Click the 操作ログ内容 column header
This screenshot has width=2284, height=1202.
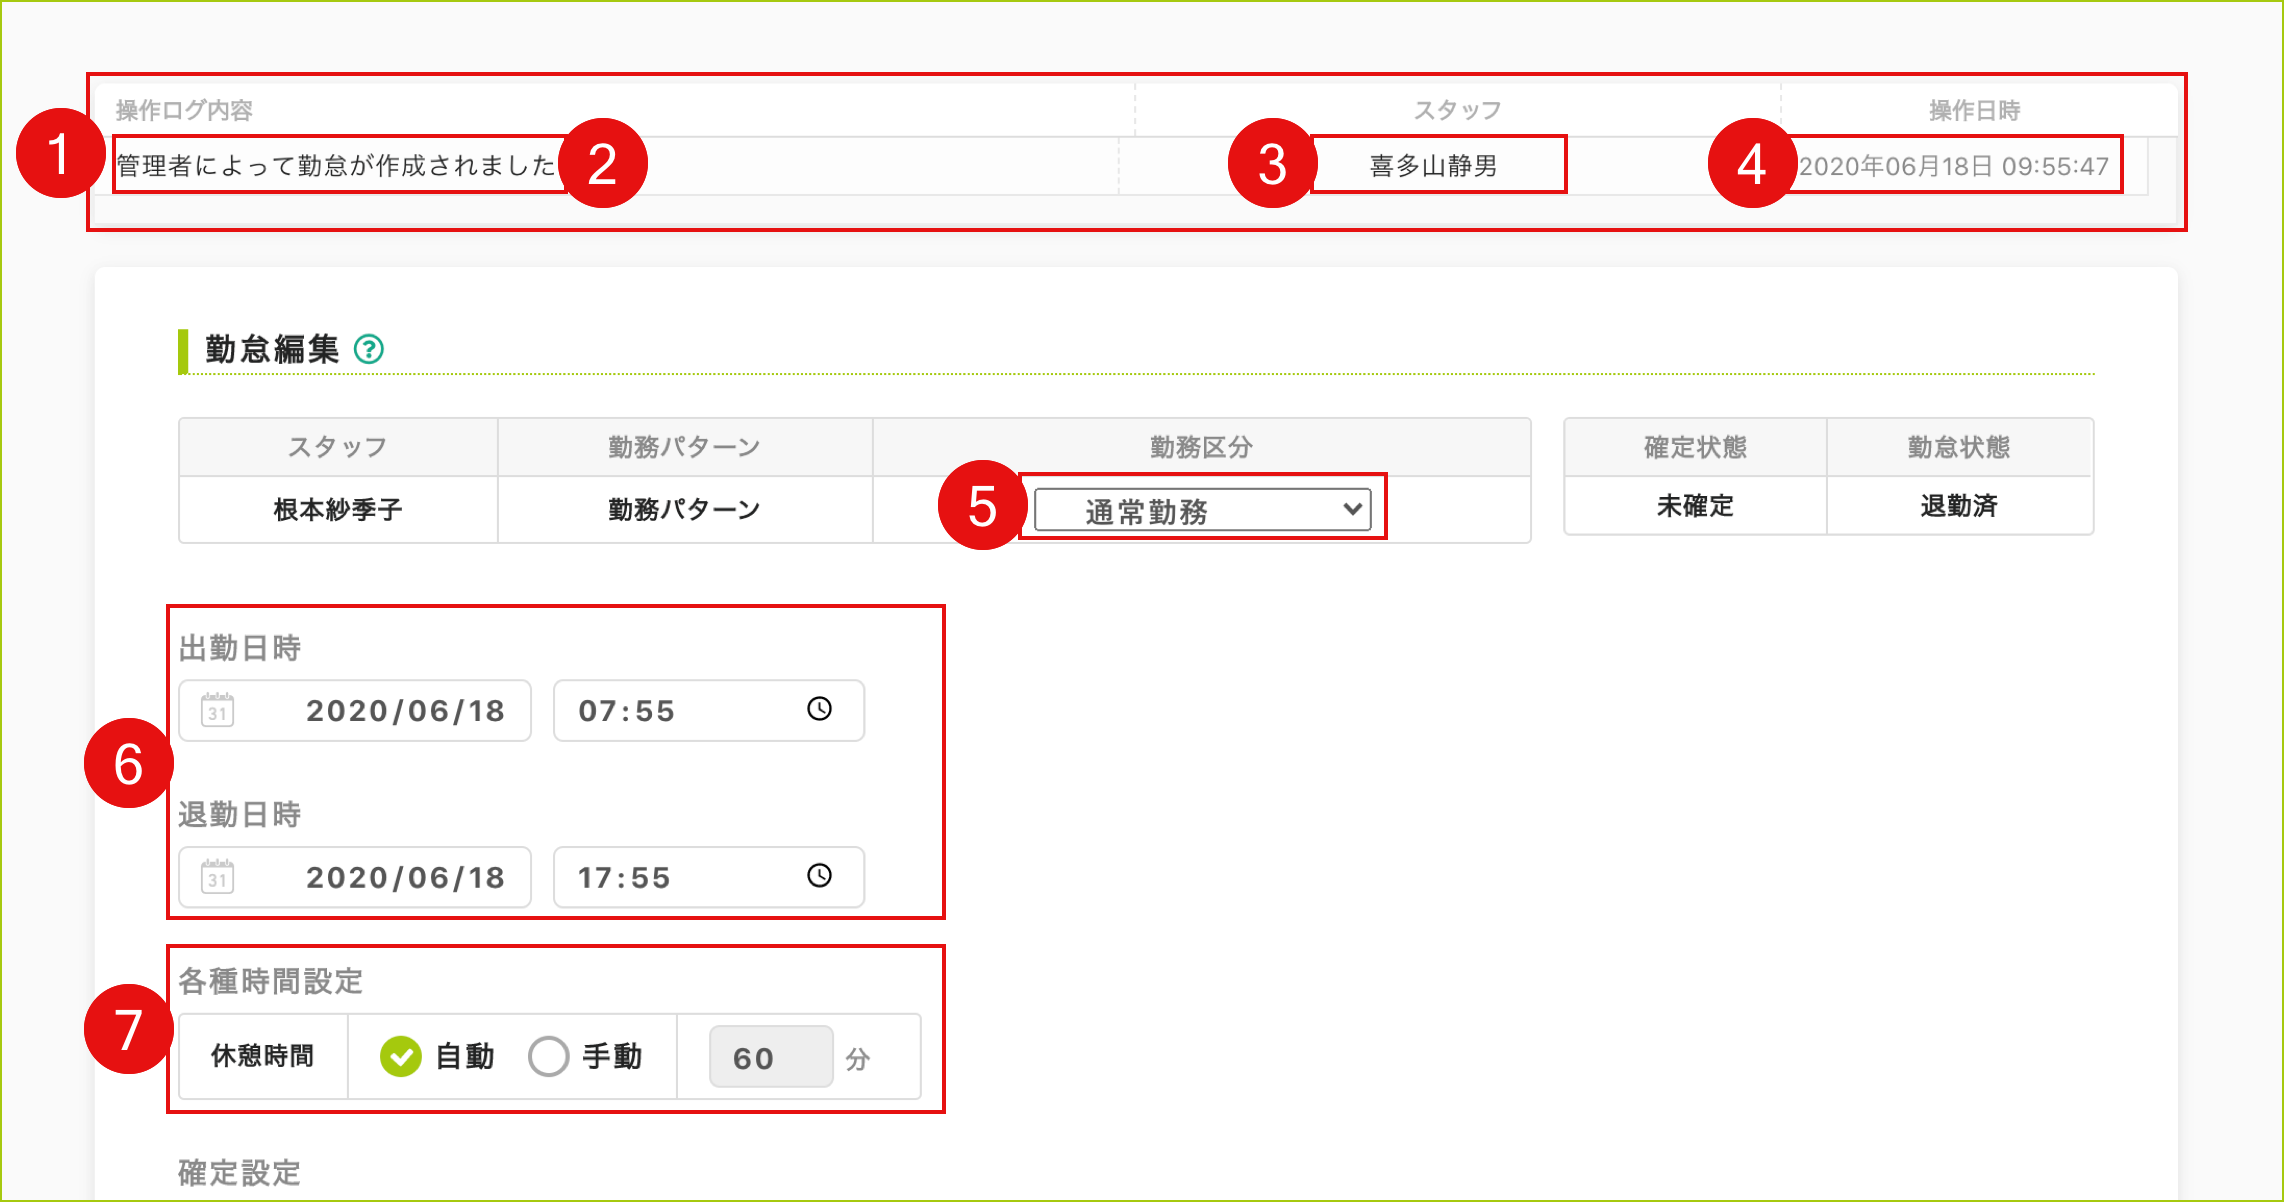[184, 110]
